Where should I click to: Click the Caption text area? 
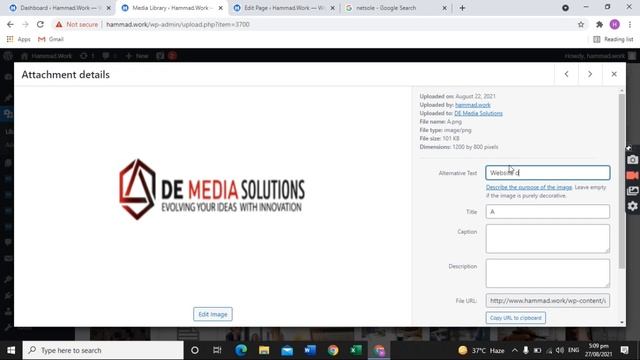(548, 238)
